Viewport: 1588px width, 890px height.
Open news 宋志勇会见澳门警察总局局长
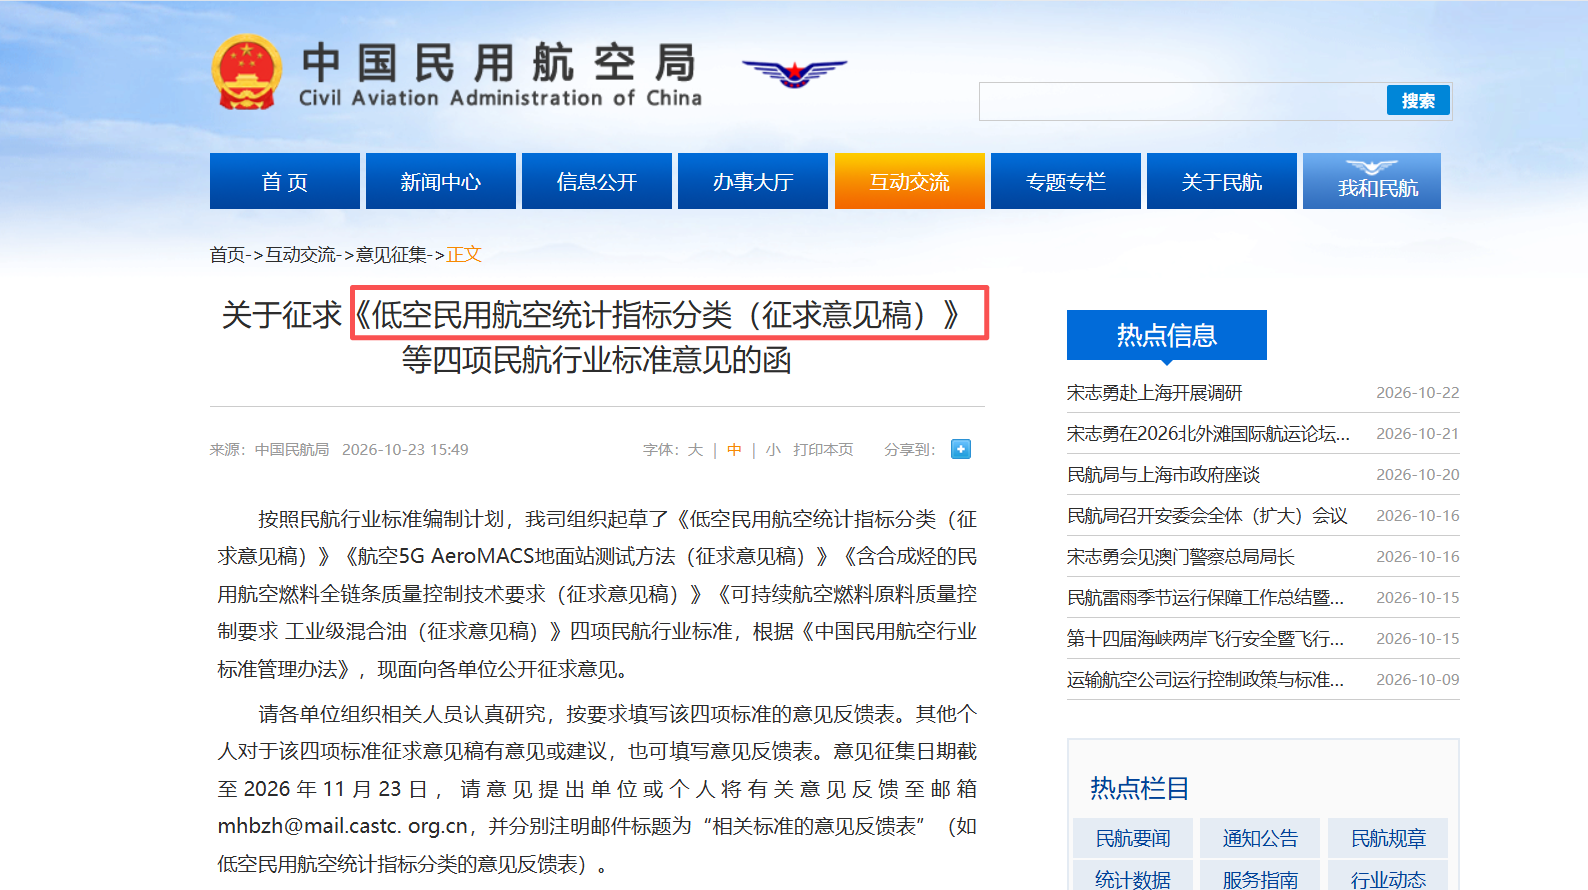pyautogui.click(x=1180, y=557)
